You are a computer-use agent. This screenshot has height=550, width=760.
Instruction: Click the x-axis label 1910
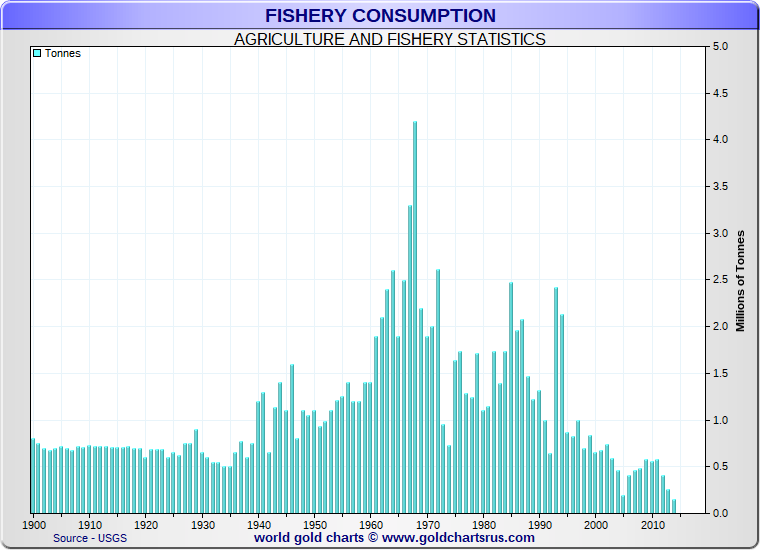click(90, 525)
